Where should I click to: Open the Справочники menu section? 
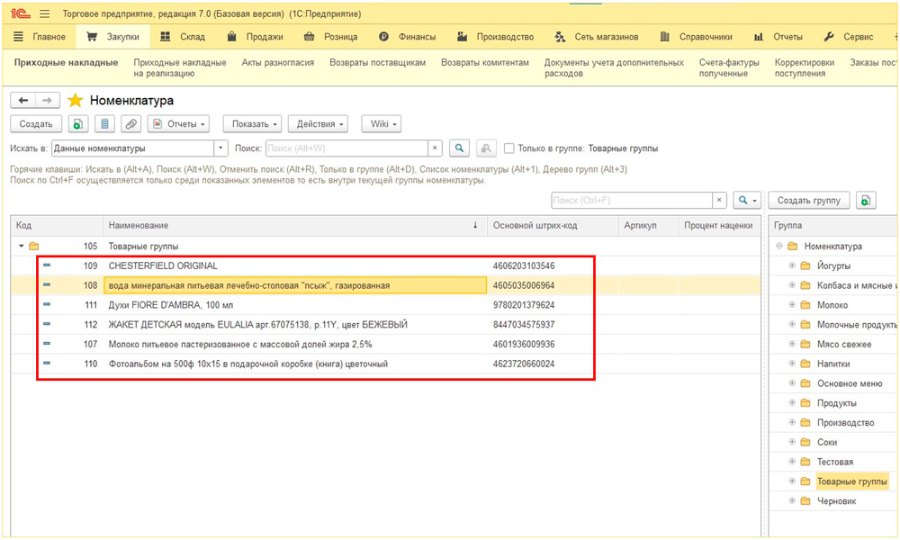[696, 37]
